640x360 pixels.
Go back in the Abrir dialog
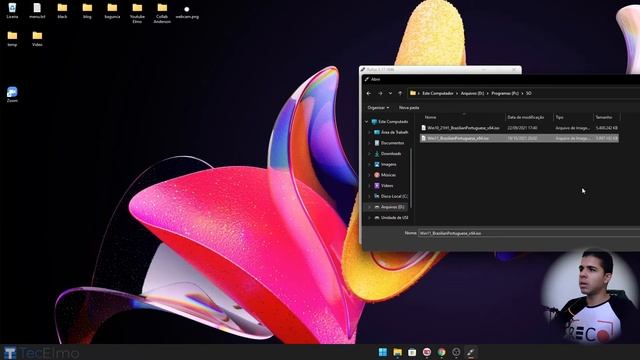click(x=369, y=93)
